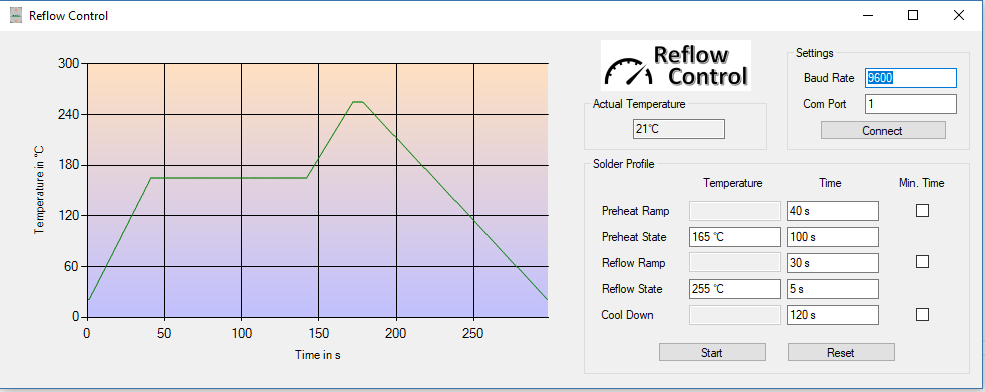The width and height of the screenshot is (985, 392).
Task: Edit Preheat State time of 100 s
Action: (x=832, y=237)
